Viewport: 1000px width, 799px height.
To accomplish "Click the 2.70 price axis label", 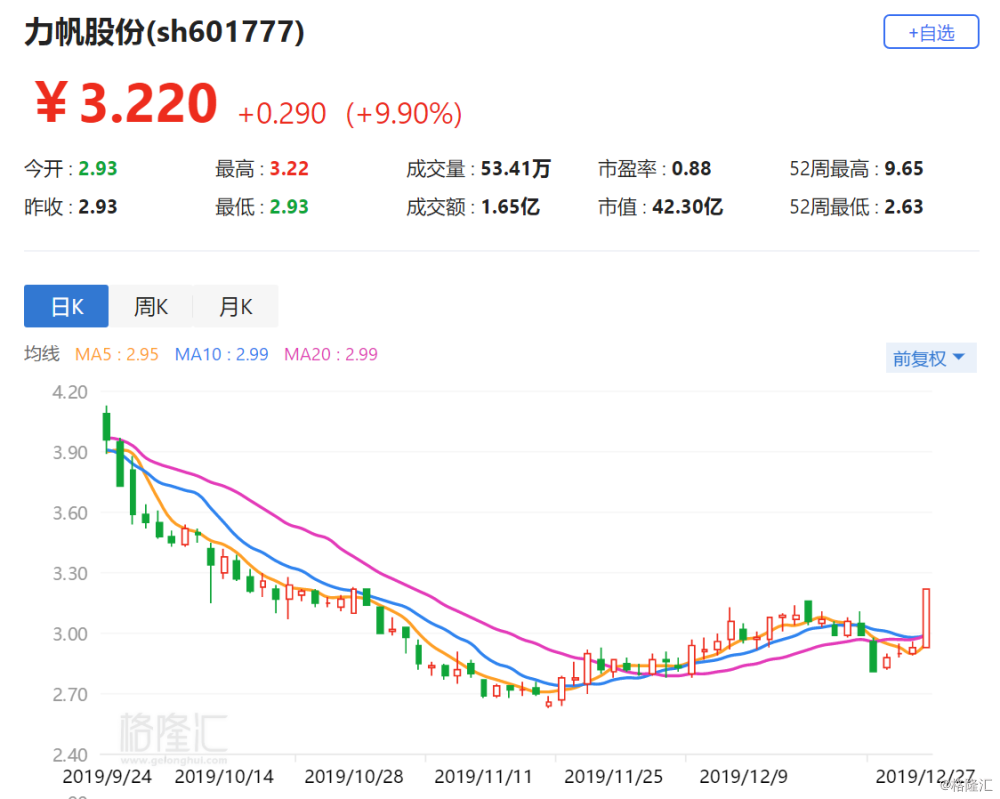I will point(70,694).
